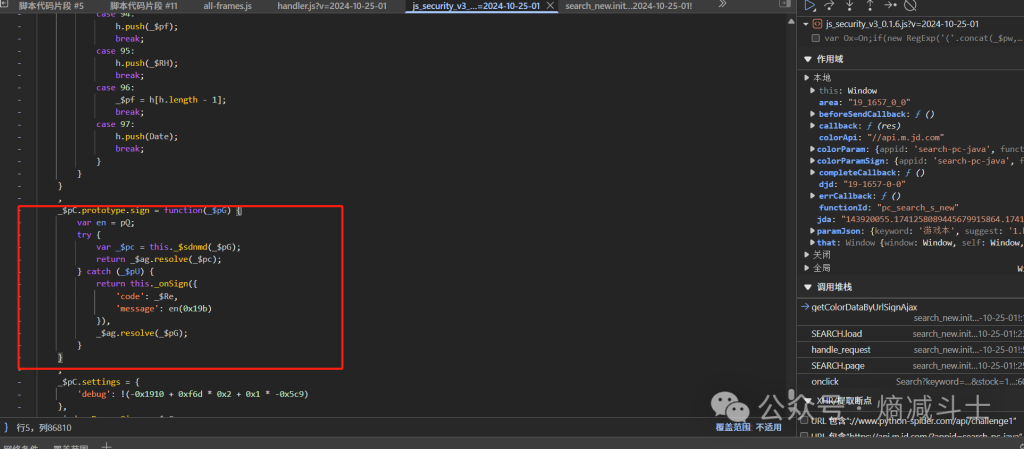Resume script execution with the play icon
1024x449 pixels.
pyautogui.click(x=809, y=6)
